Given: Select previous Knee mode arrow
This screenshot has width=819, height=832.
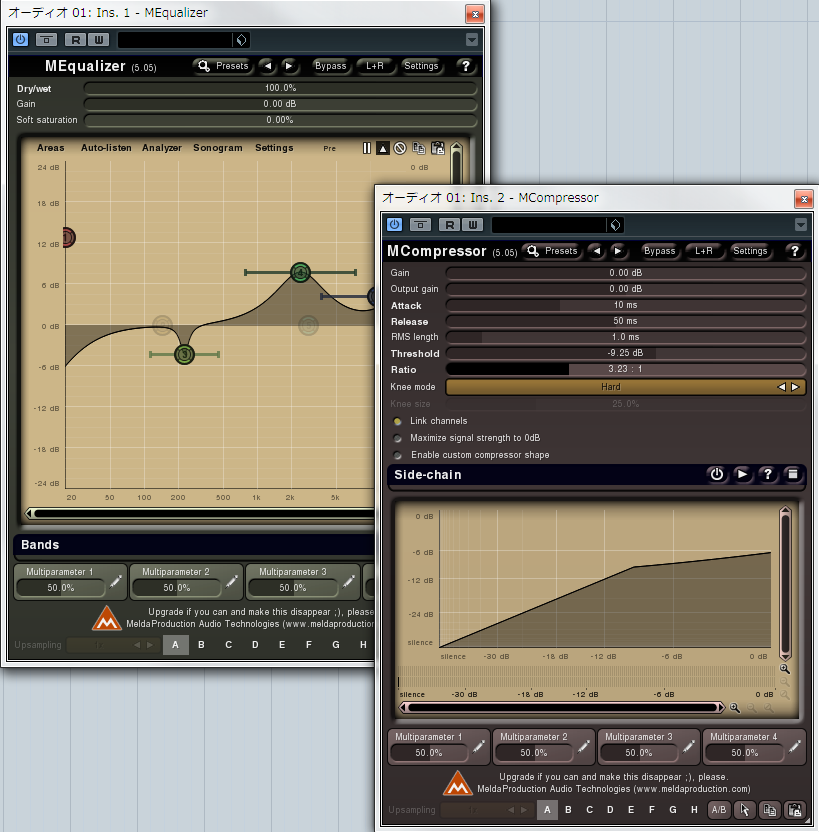Looking at the screenshot, I should tap(781, 387).
